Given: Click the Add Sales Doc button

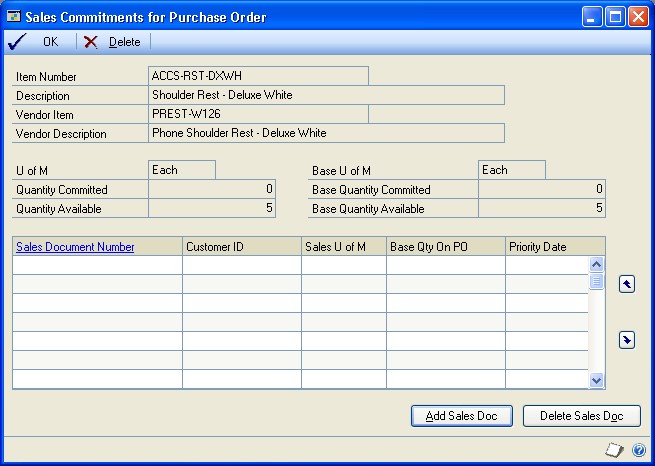Looking at the screenshot, I should pos(462,416).
